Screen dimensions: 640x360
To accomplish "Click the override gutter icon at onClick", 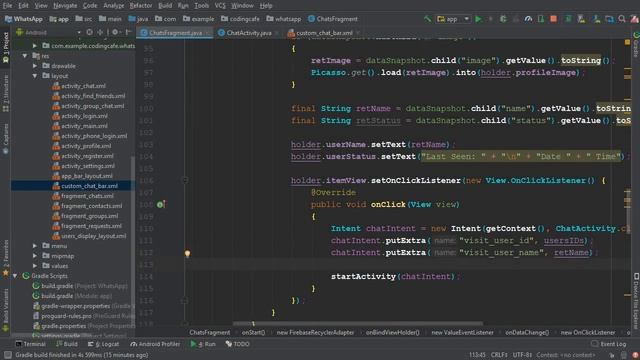I will (x=161, y=204).
